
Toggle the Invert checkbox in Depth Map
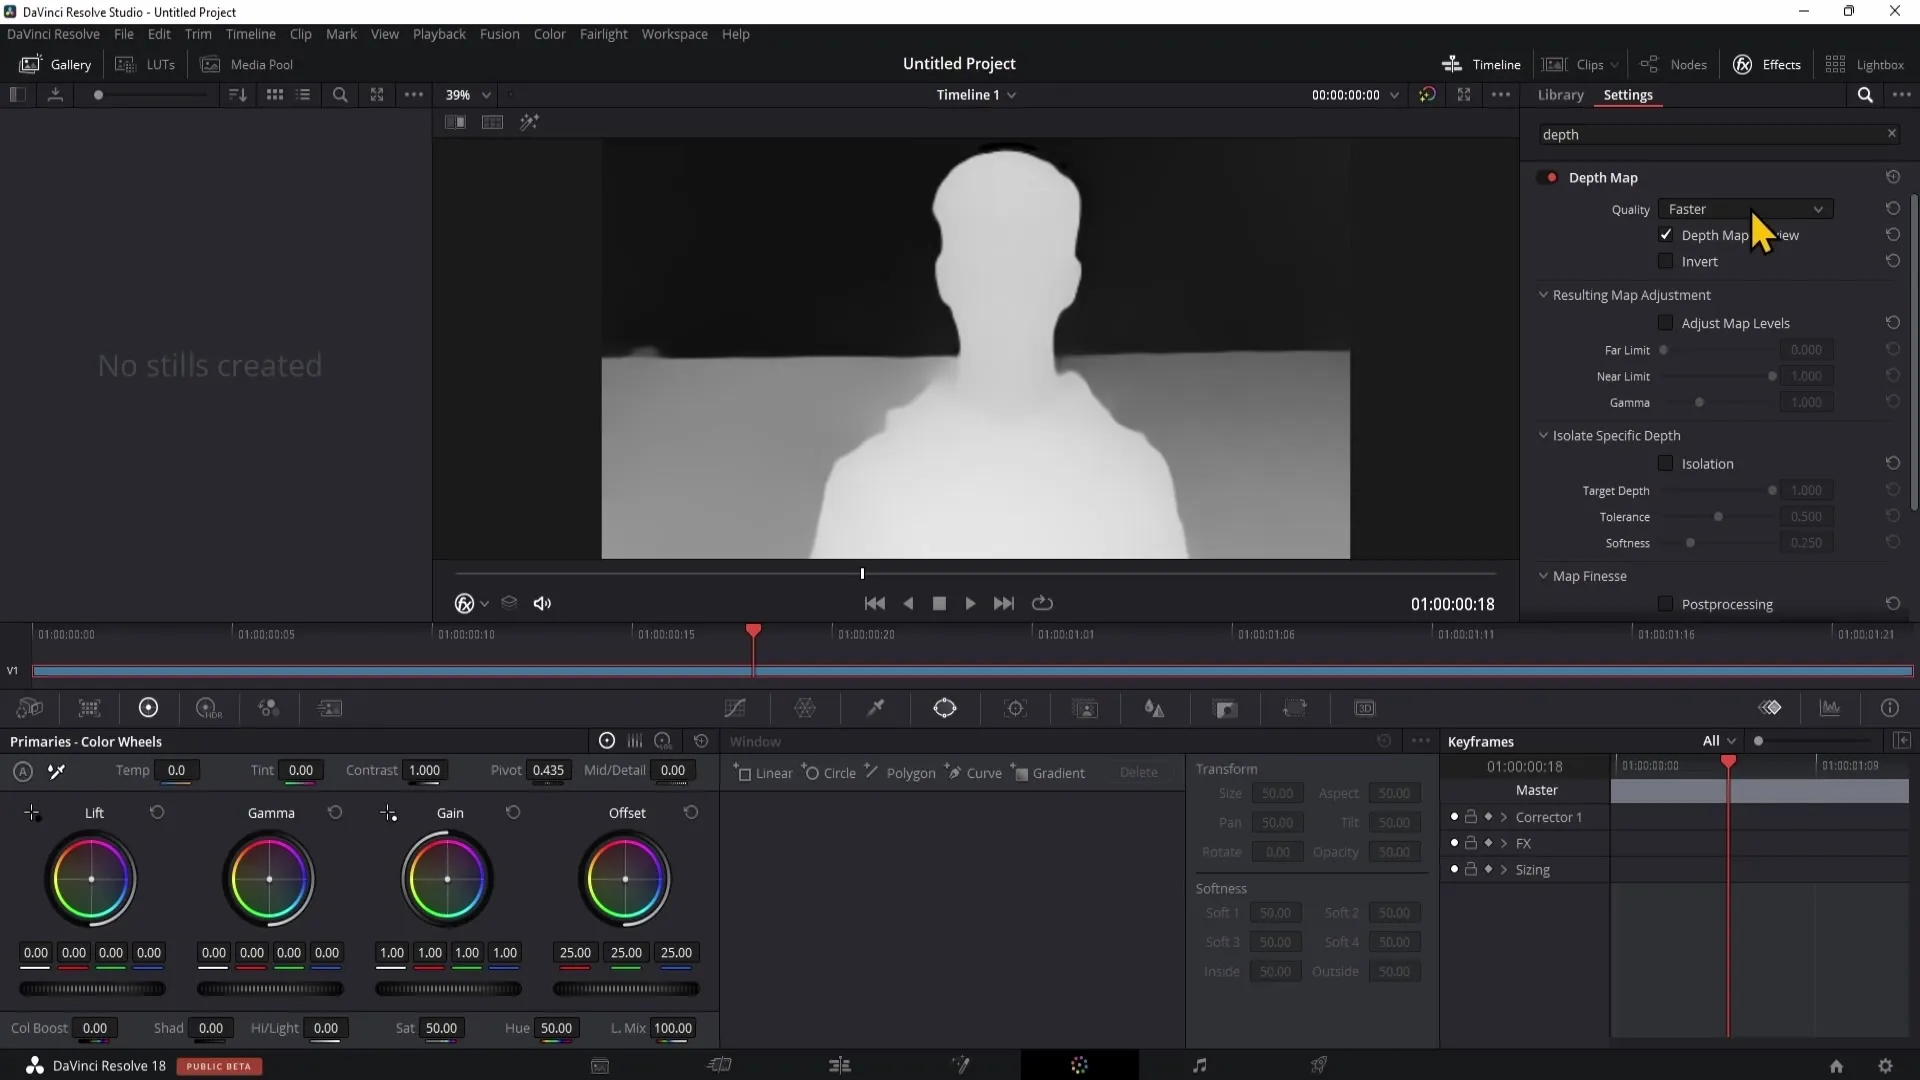pyautogui.click(x=1665, y=261)
